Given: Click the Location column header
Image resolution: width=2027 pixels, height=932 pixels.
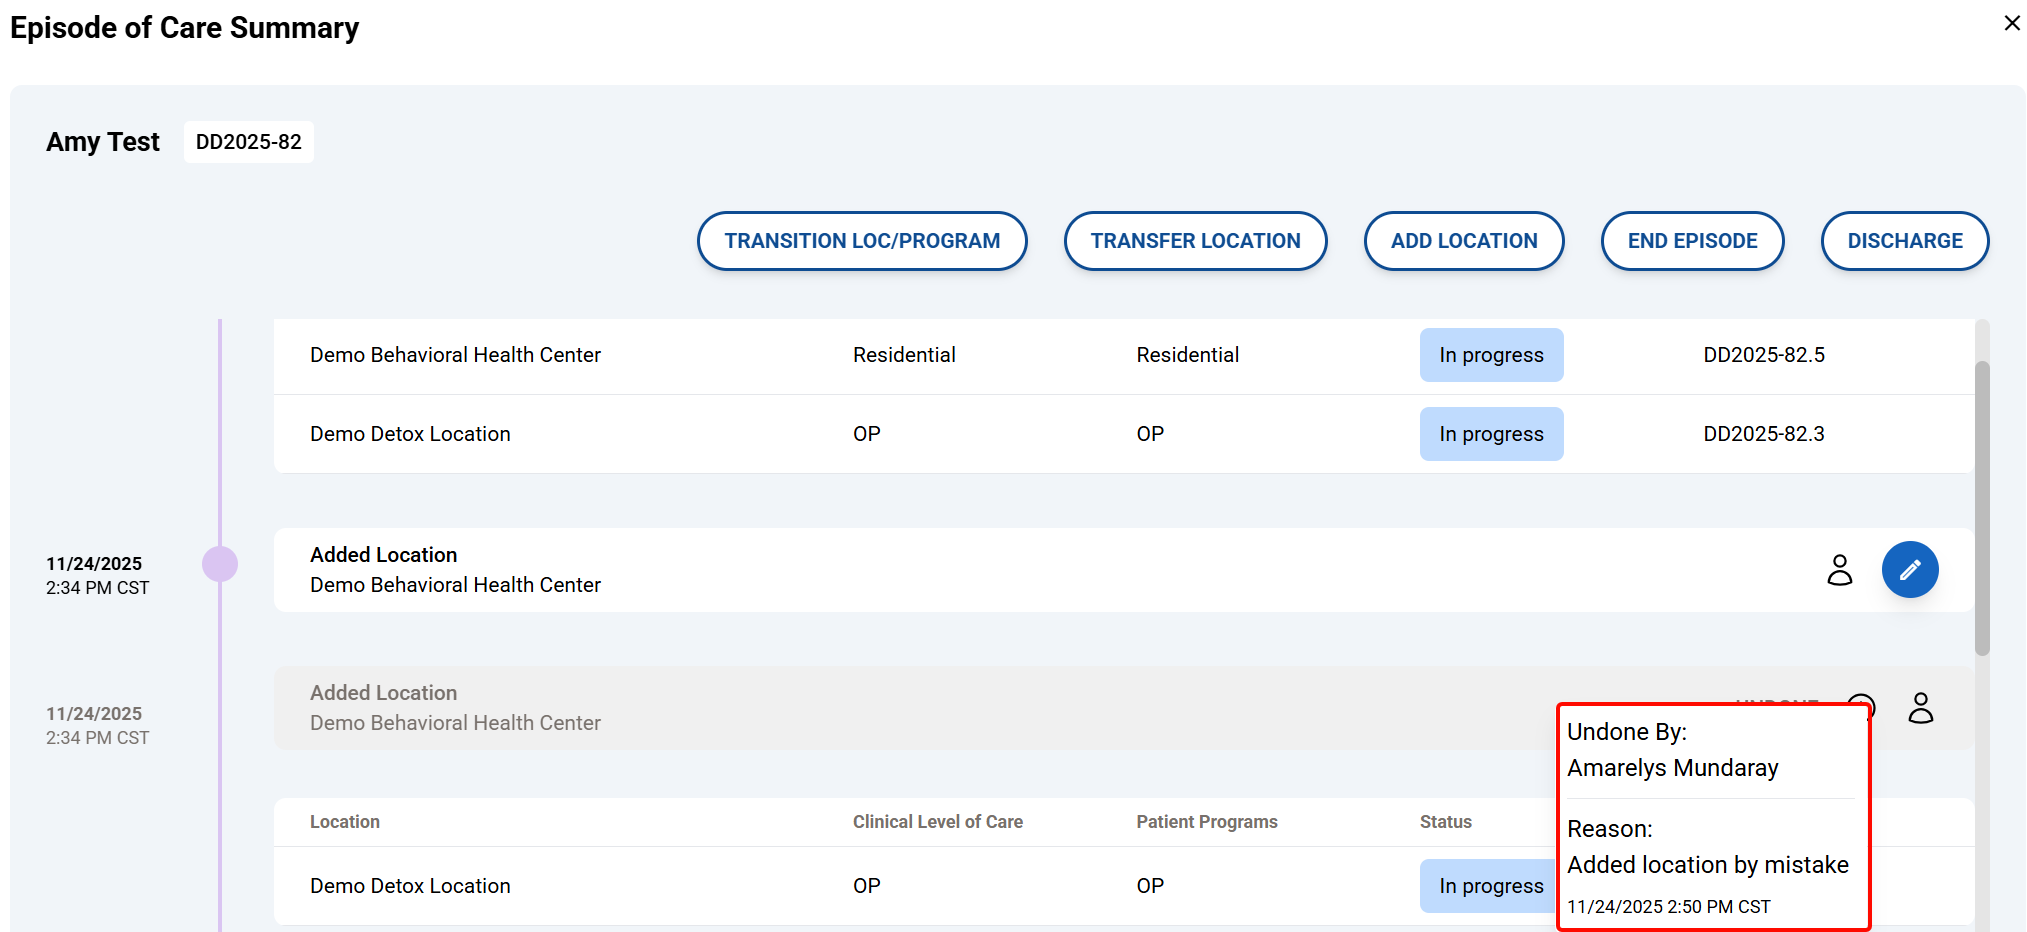Looking at the screenshot, I should tap(345, 822).
